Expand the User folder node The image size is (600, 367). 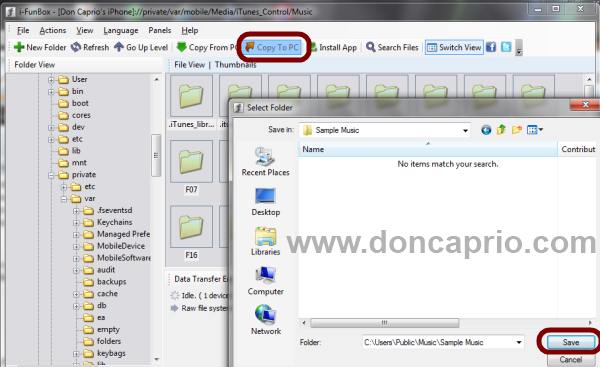[x=51, y=80]
